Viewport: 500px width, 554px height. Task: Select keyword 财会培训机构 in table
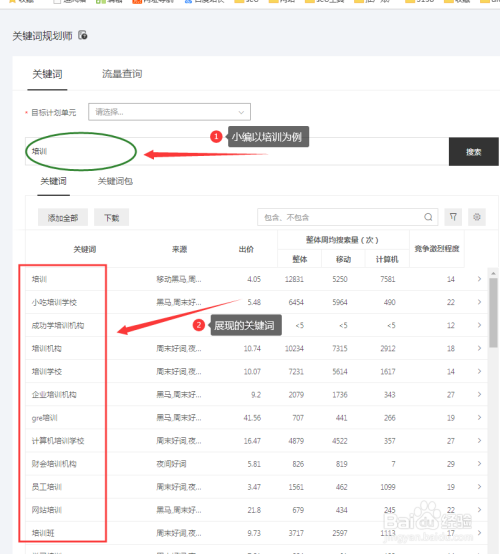tap(54, 464)
